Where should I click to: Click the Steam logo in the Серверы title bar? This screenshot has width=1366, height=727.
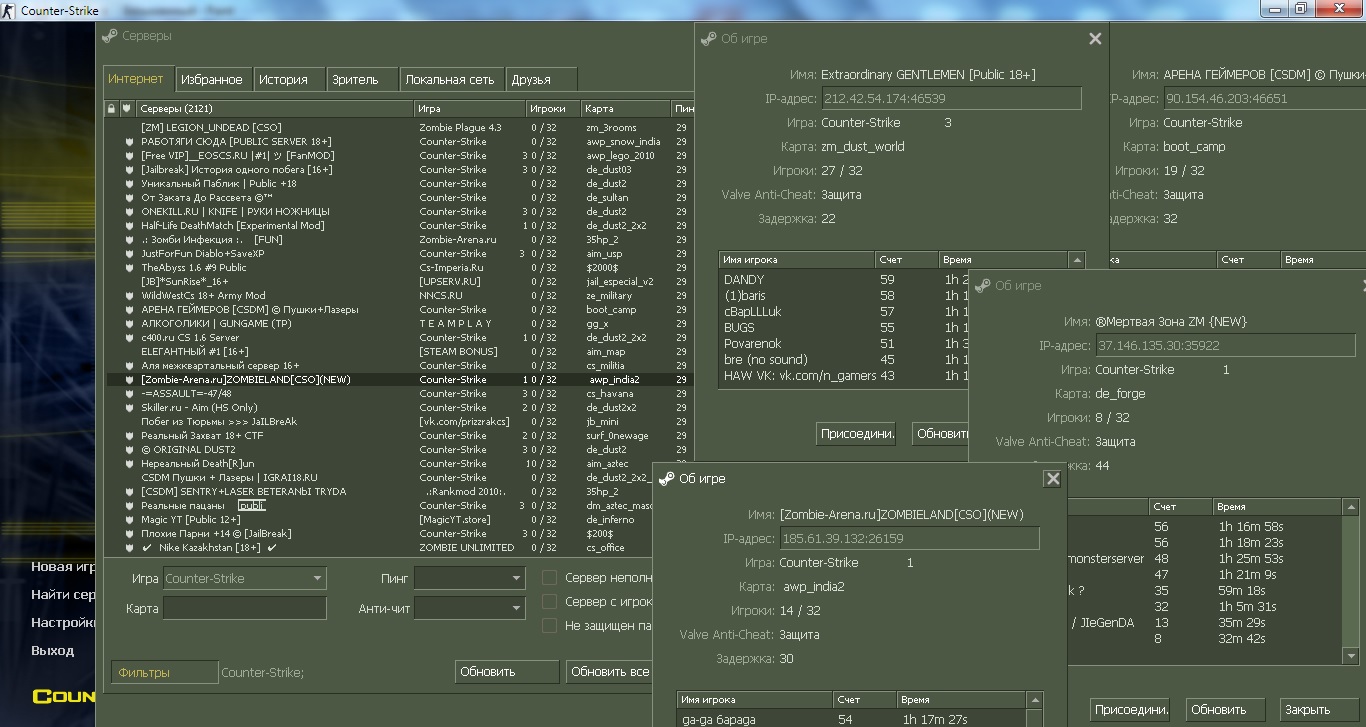click(x=110, y=36)
